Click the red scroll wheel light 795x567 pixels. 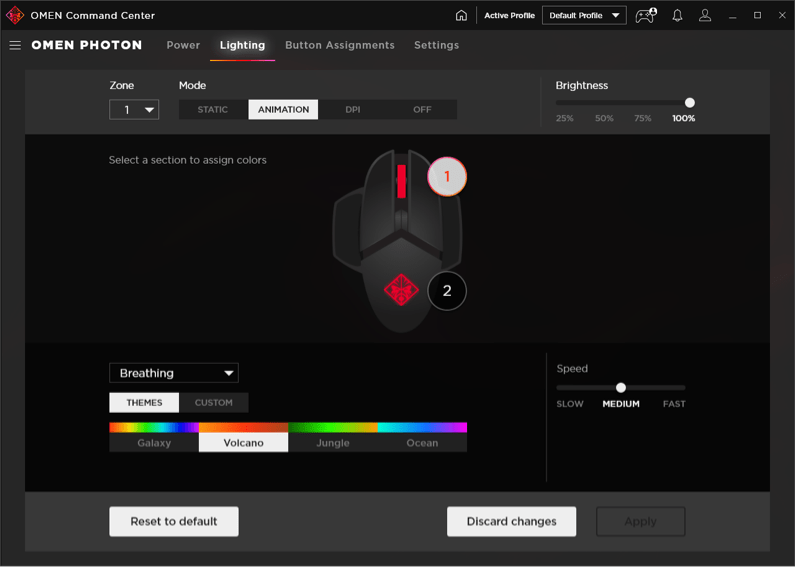click(x=402, y=181)
